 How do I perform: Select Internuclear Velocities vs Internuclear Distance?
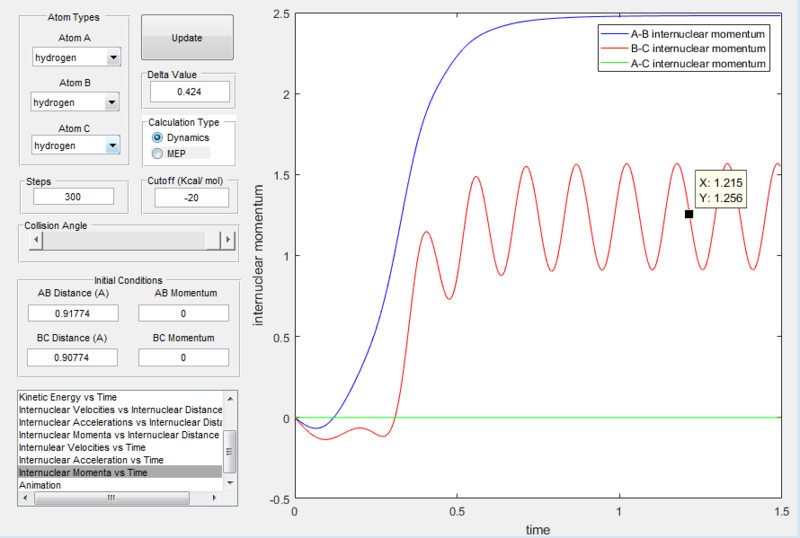point(120,410)
